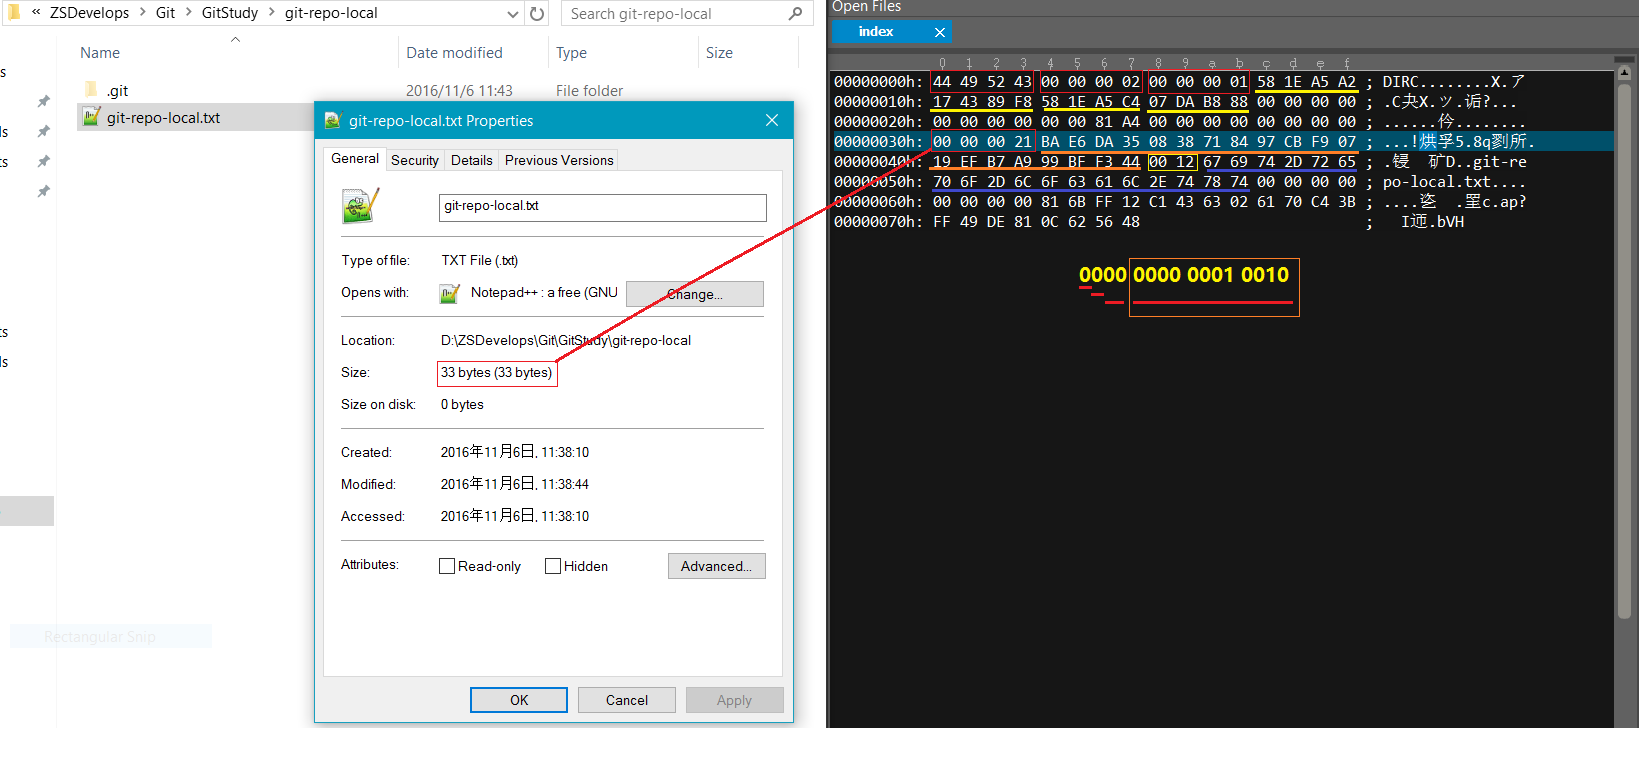Click ZSDevelops in the breadcrumb path

click(x=90, y=13)
